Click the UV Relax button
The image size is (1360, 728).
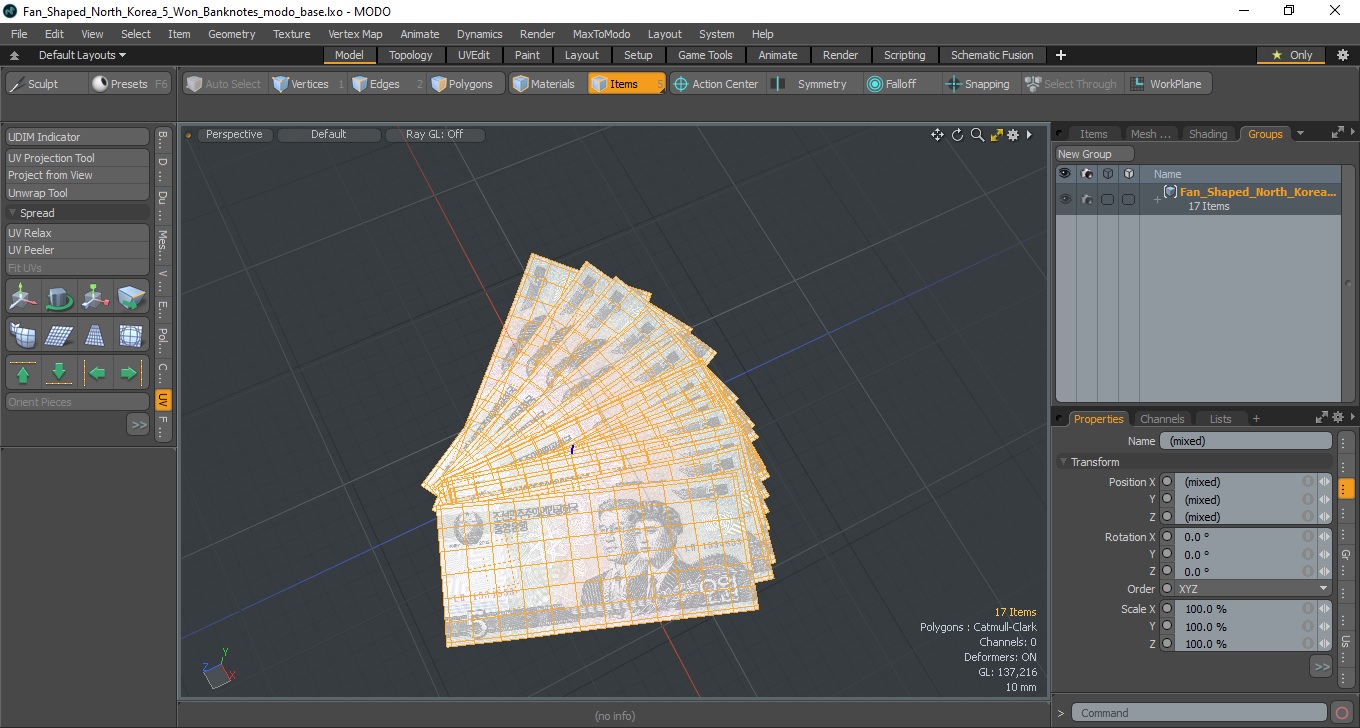[x=78, y=233]
